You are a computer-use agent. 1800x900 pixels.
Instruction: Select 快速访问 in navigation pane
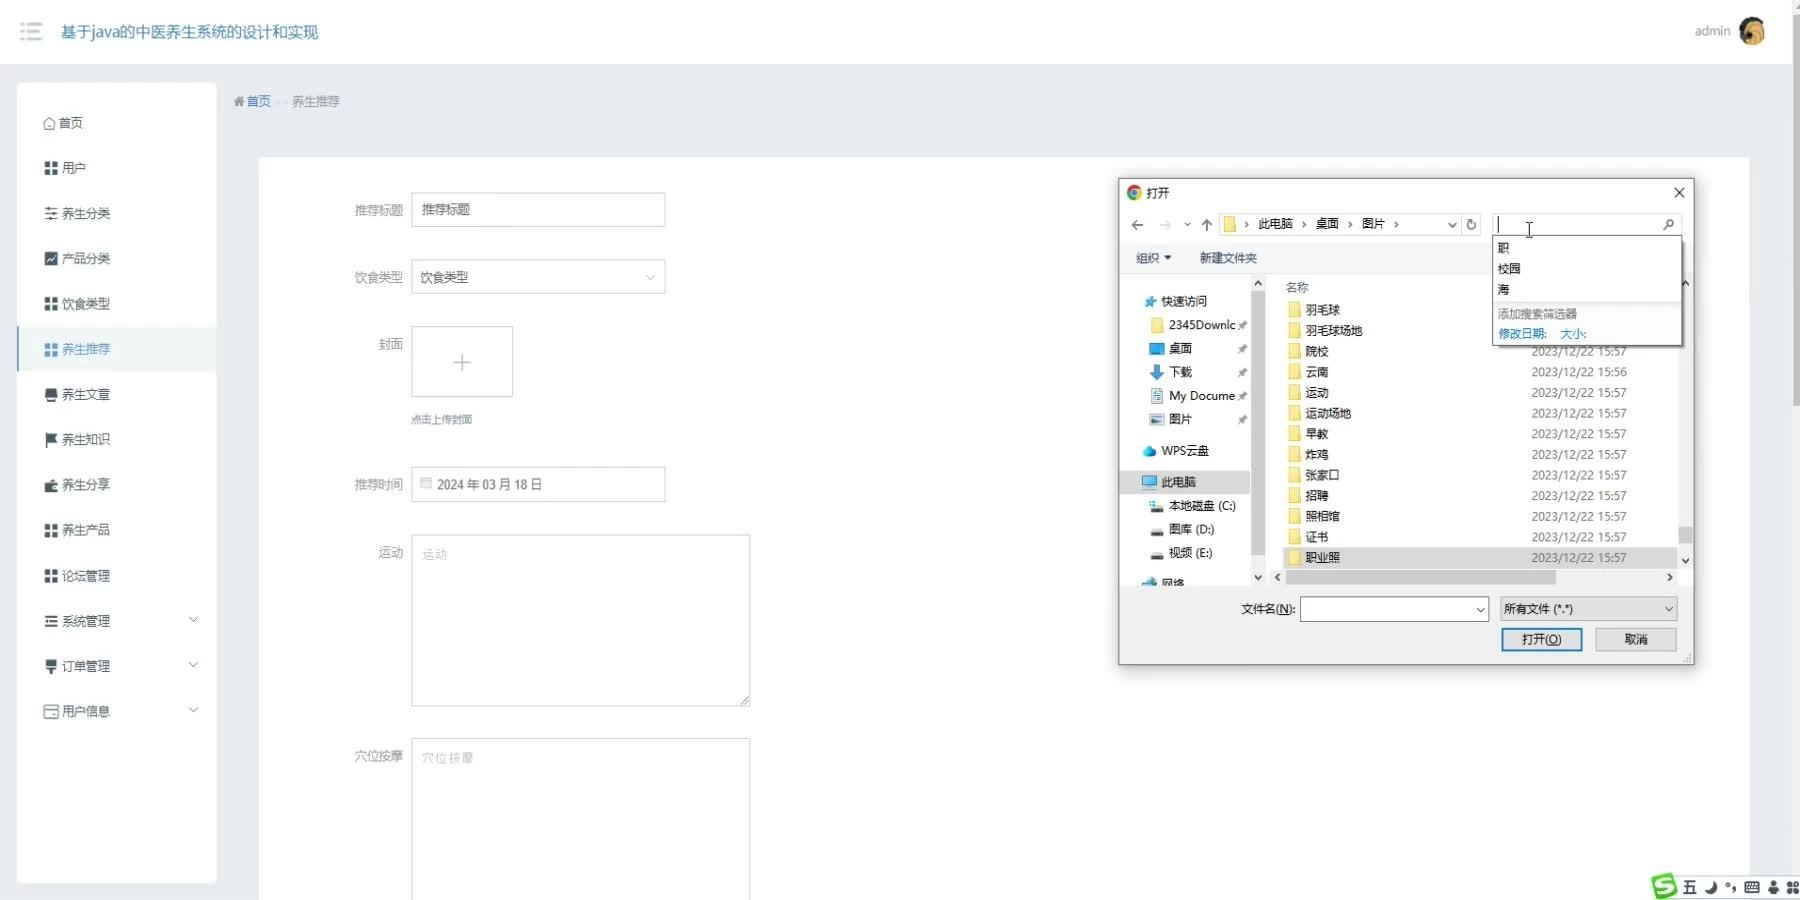coord(1176,301)
